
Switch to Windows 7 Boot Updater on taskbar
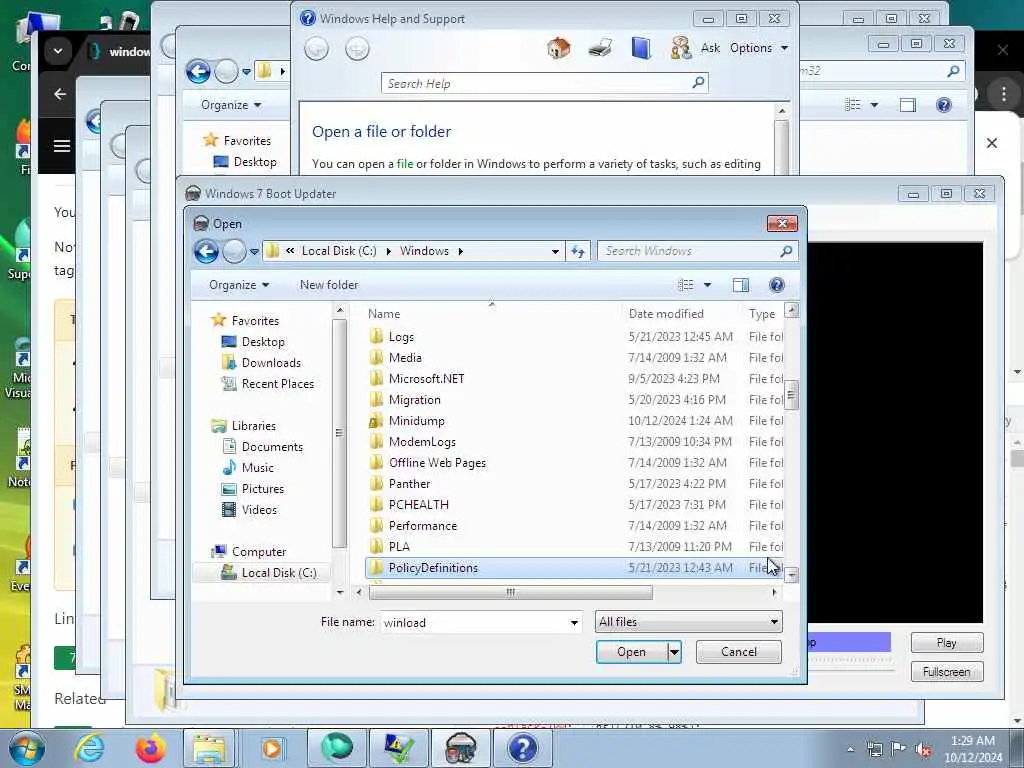pyautogui.click(x=461, y=748)
